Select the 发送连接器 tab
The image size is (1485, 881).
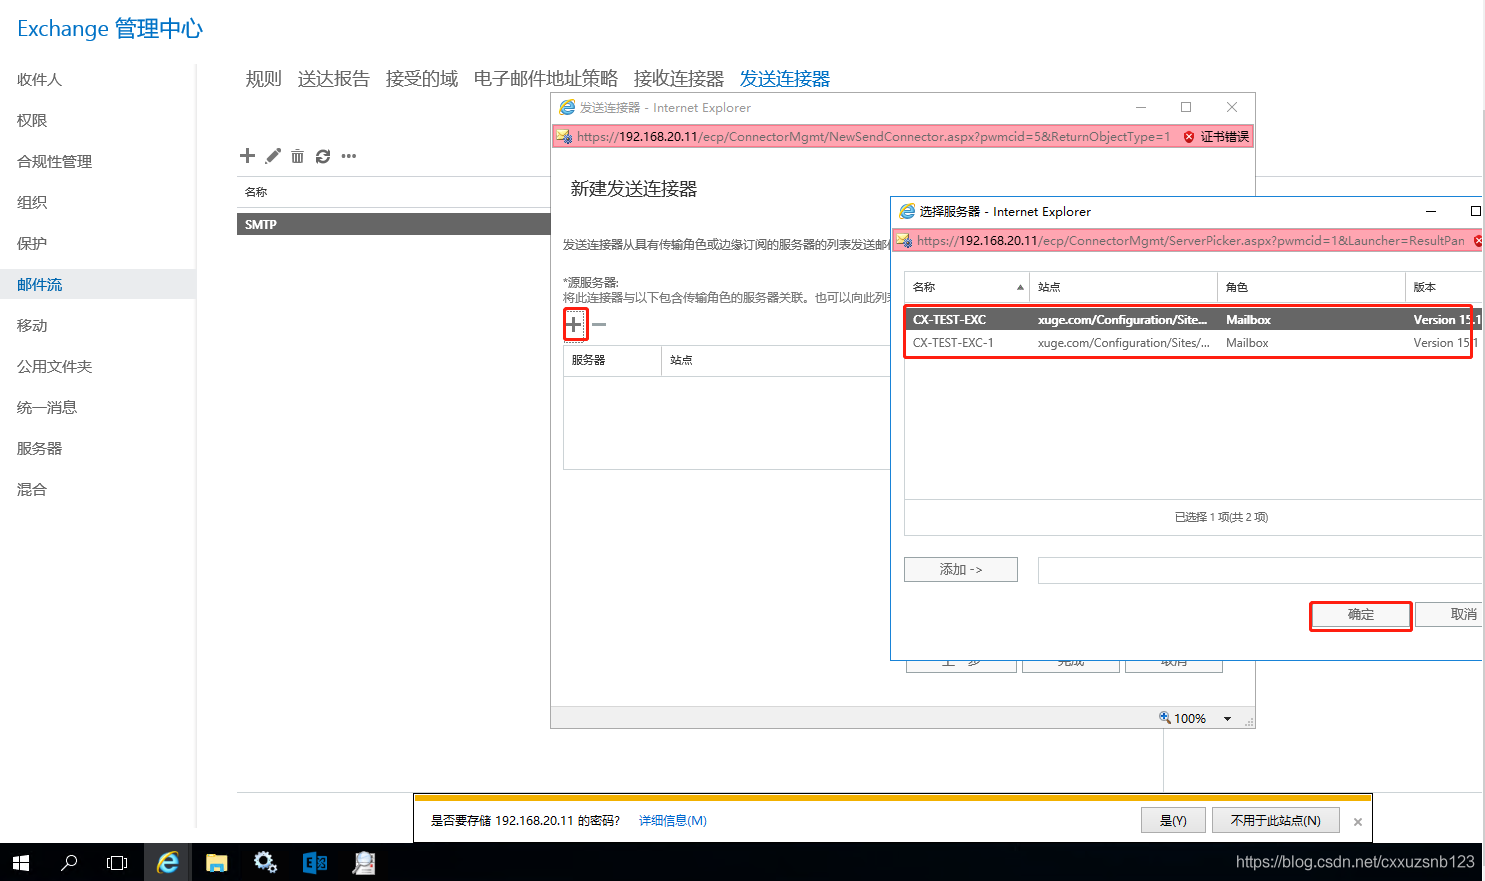coord(785,79)
